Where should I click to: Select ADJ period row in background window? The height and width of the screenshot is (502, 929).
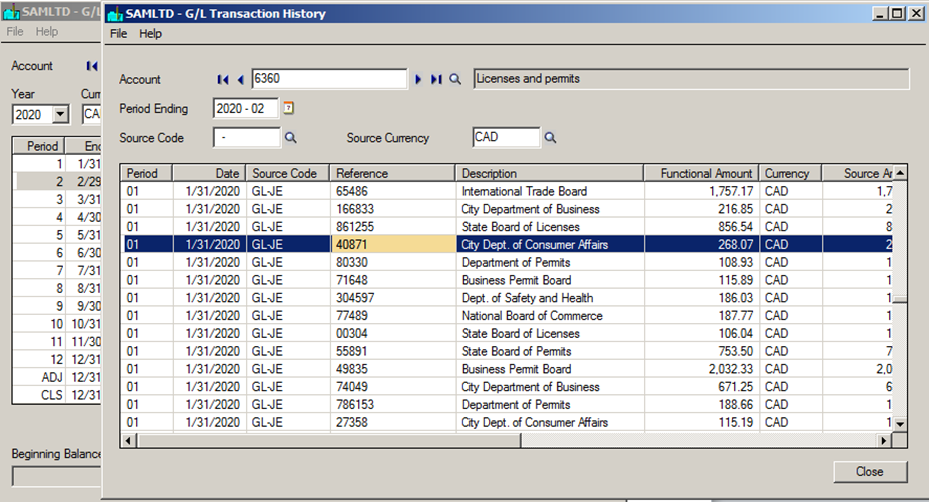click(57, 377)
